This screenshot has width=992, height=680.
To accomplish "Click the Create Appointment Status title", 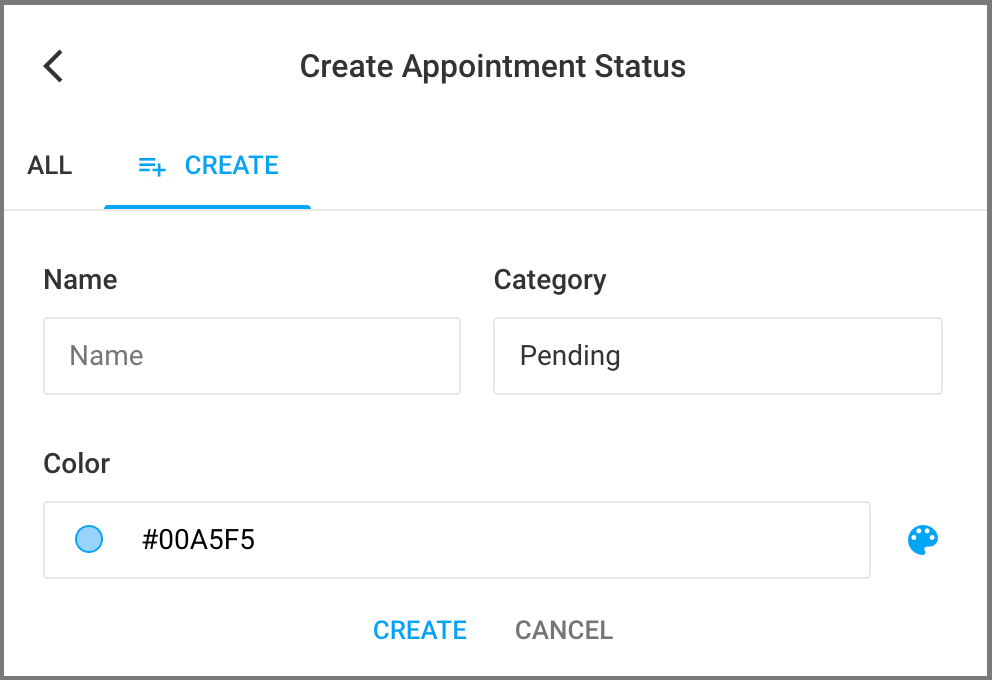I will point(492,66).
